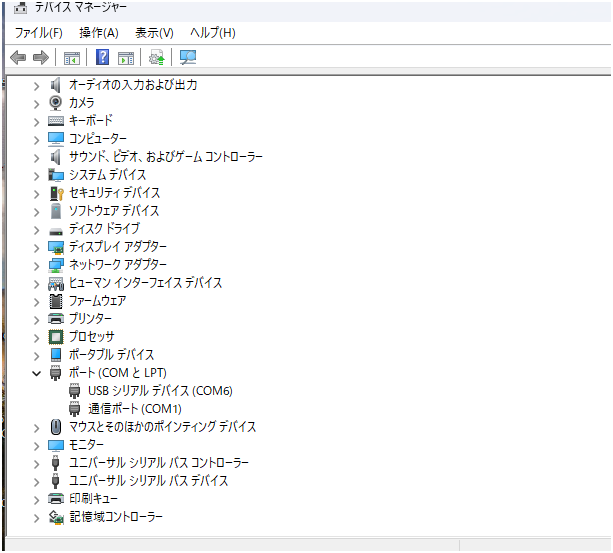Viewport: 613px width, 553px height.
Task: Click the mouse icon beside マウスとそのほかのポインティング デバイス
Action: pos(56,427)
